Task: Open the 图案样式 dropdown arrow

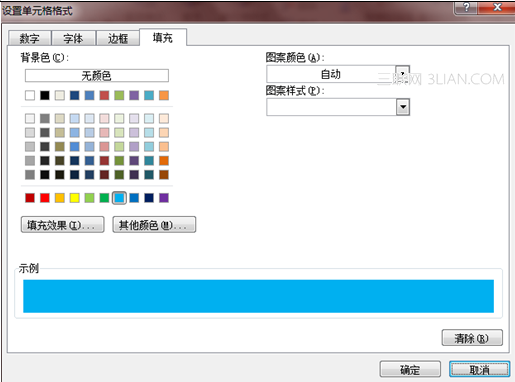Action: (403, 107)
